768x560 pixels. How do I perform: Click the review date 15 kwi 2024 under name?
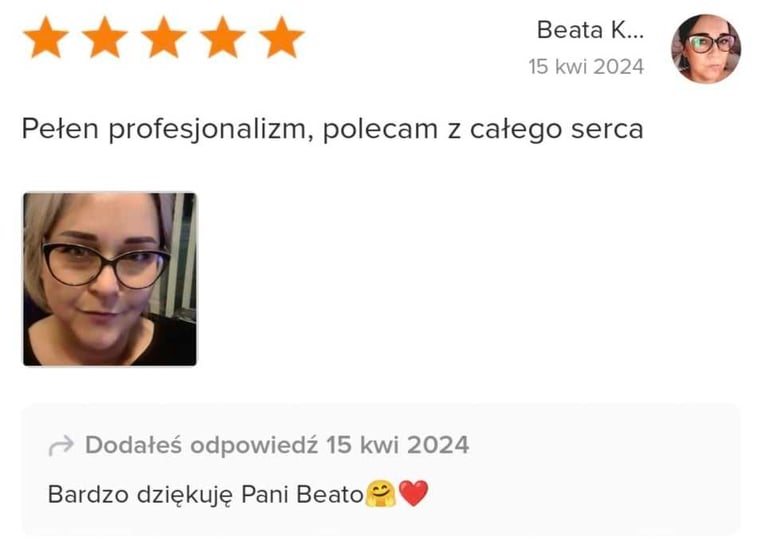(586, 67)
